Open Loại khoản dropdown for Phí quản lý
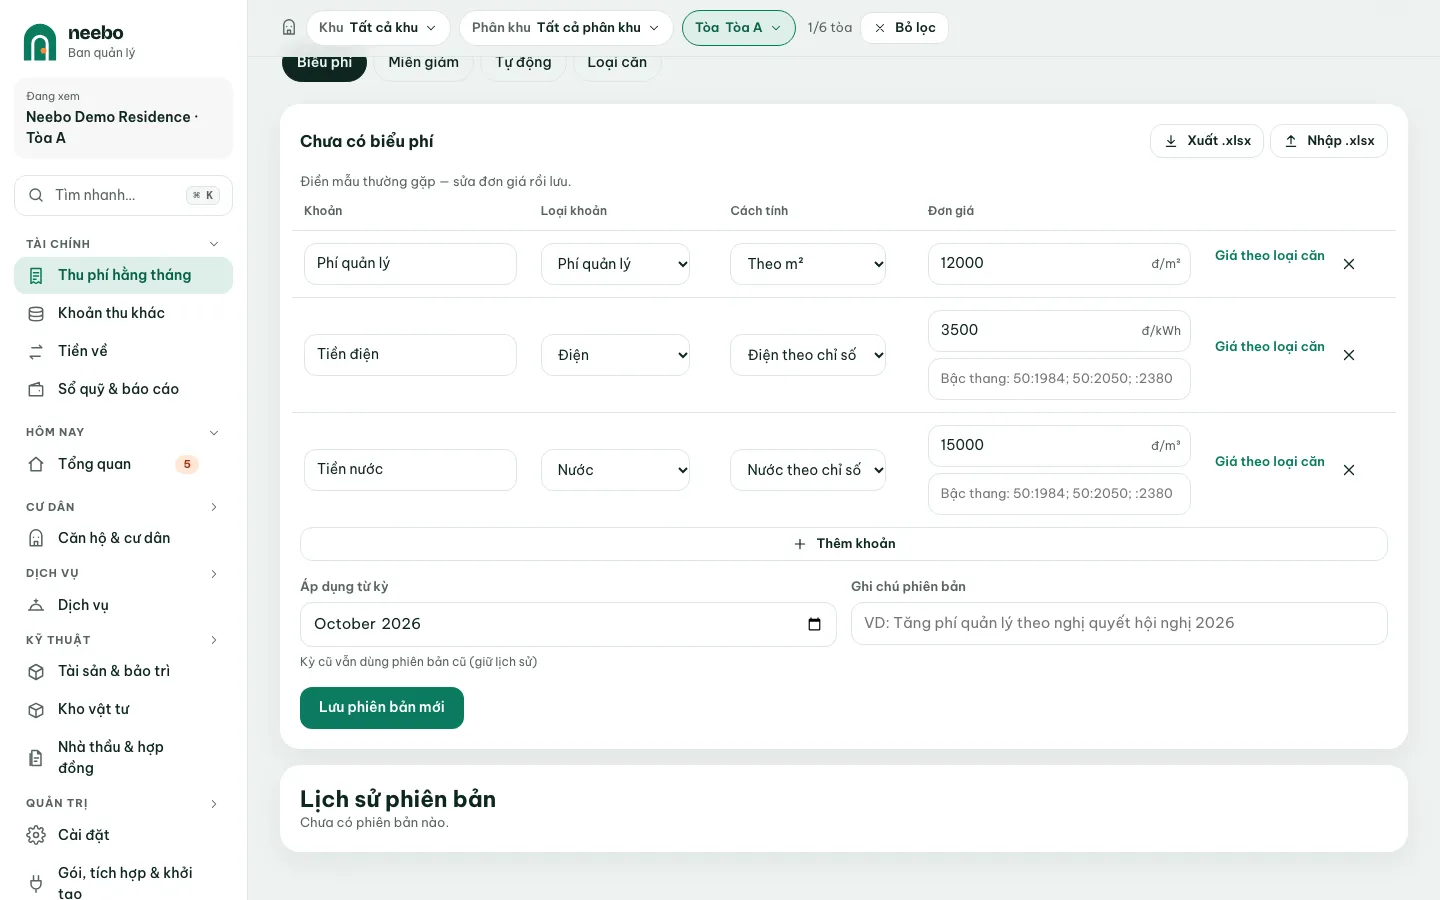The height and width of the screenshot is (900, 1440). [615, 264]
